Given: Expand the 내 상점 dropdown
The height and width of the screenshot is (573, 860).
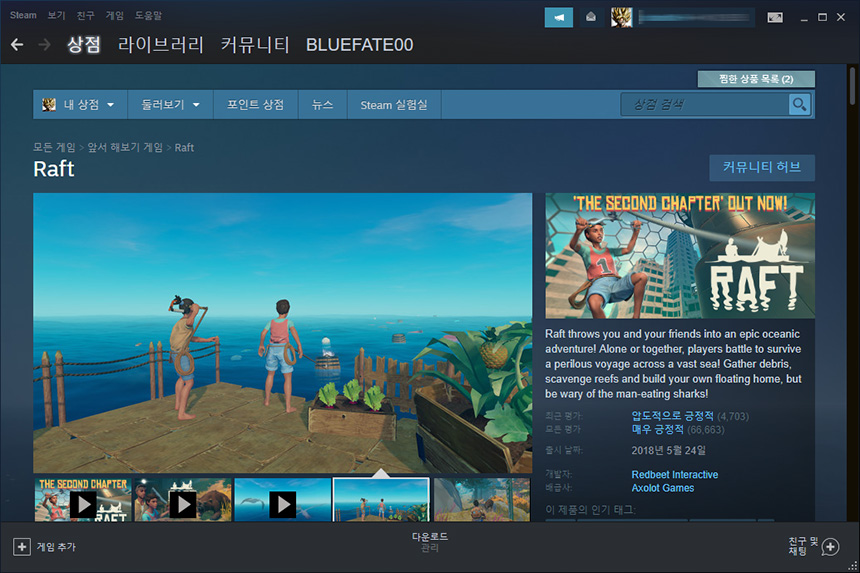Looking at the screenshot, I should coord(80,104).
